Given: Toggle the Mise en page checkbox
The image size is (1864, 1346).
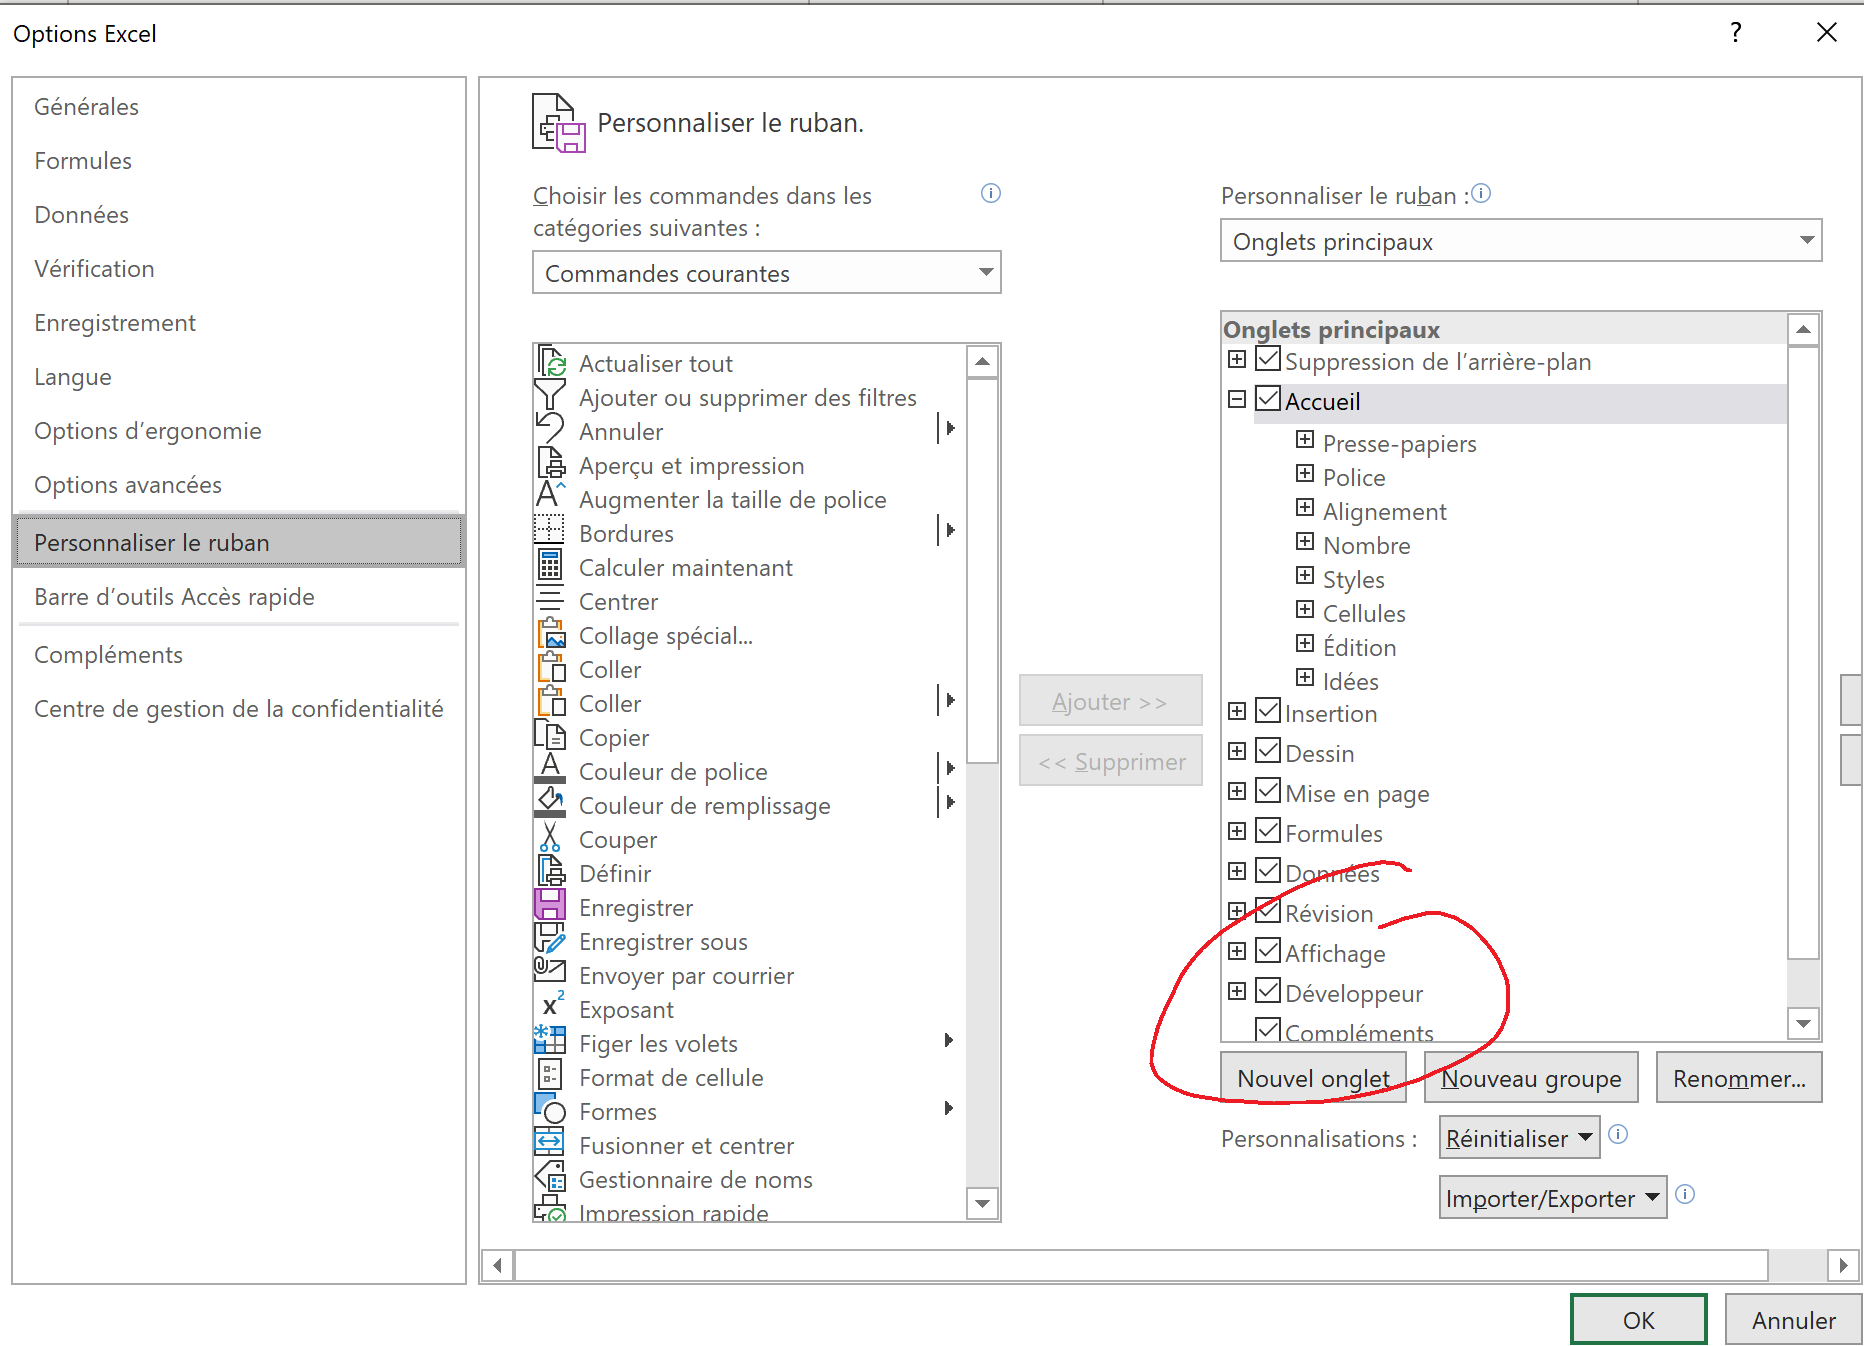Looking at the screenshot, I should [1268, 790].
